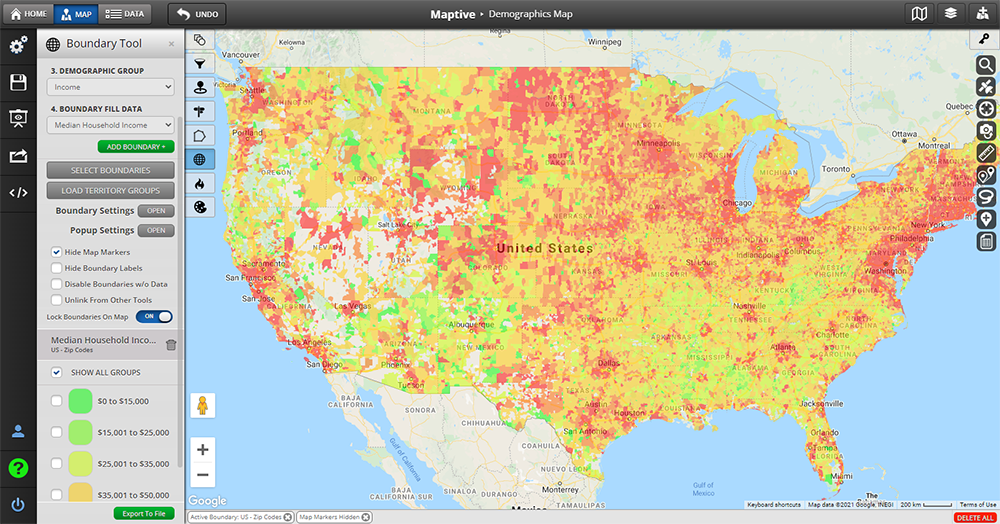Image resolution: width=1000 pixels, height=524 pixels.
Task: Open the embed code icon in sidebar
Action: coord(18,192)
